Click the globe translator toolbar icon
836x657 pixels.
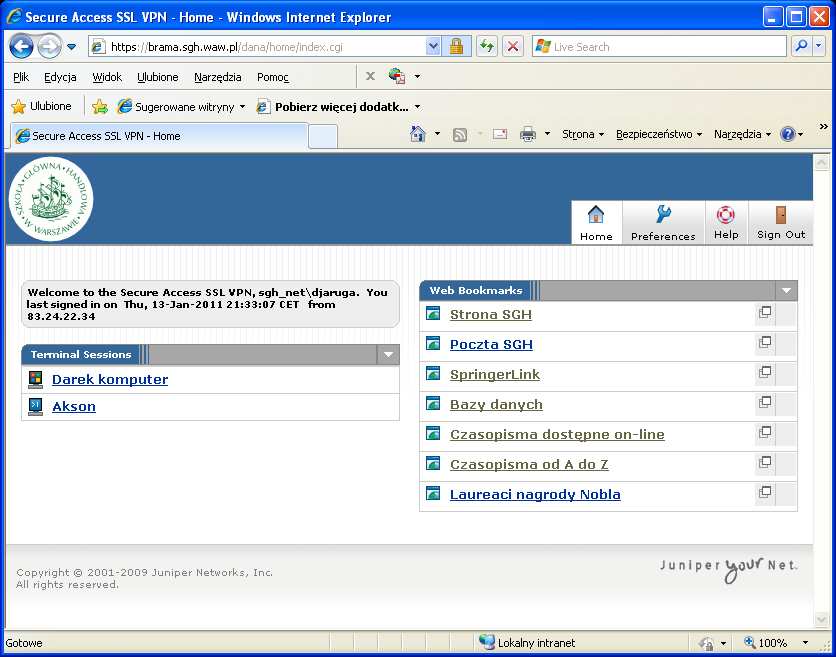pyautogui.click(x=397, y=76)
